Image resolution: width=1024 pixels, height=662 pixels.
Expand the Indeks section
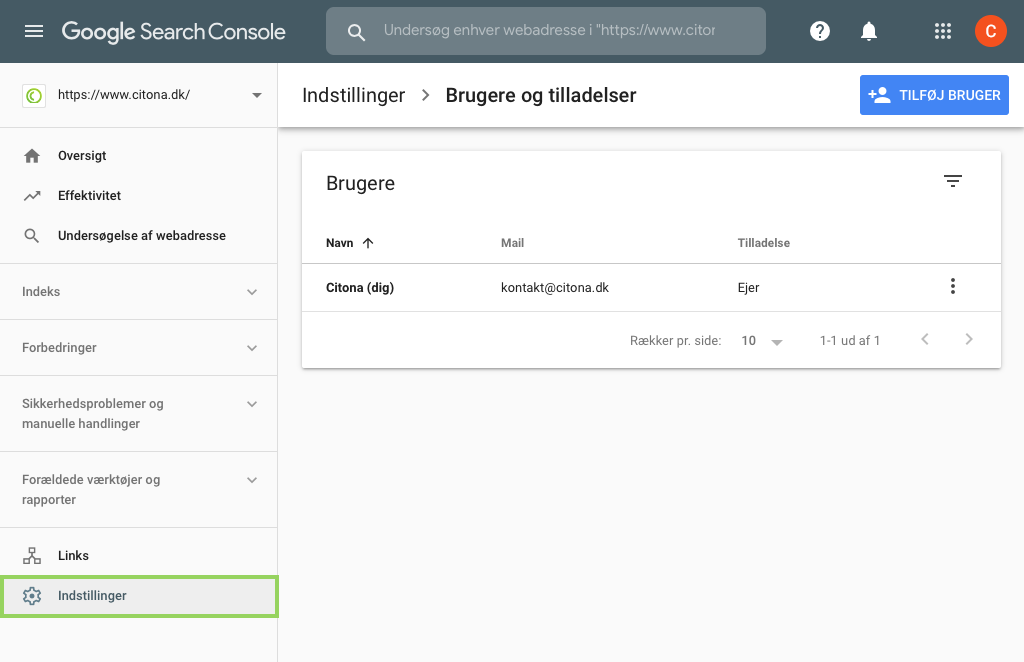pos(138,291)
